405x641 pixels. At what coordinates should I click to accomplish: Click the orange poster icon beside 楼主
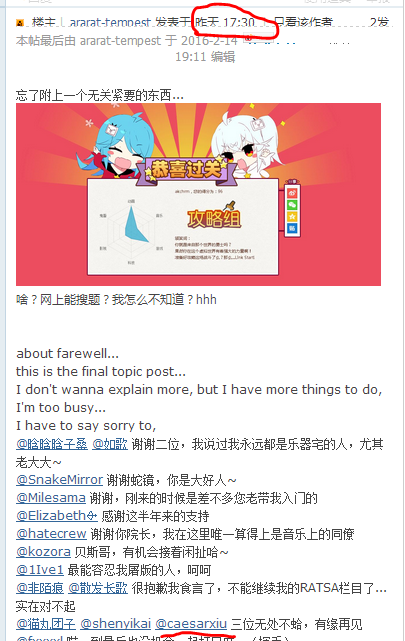coord(20,23)
